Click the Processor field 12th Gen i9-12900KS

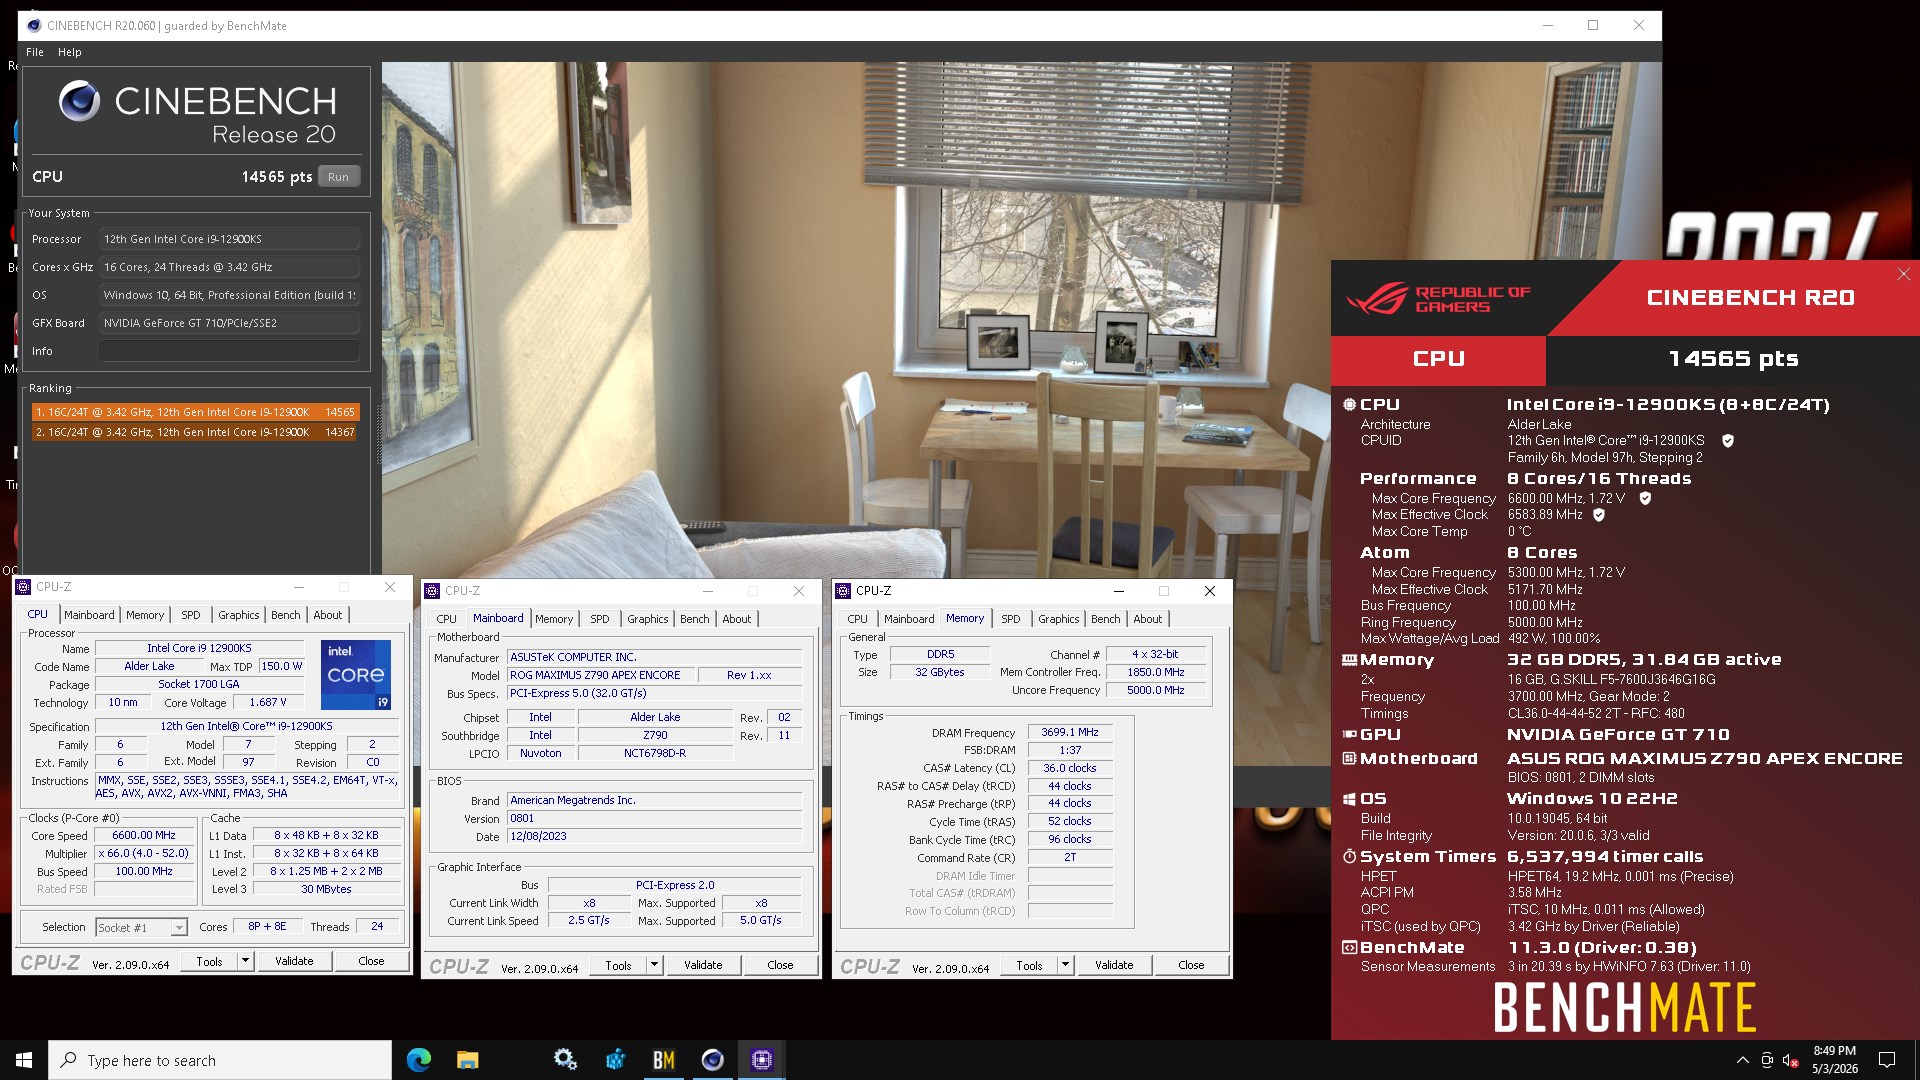click(x=229, y=239)
